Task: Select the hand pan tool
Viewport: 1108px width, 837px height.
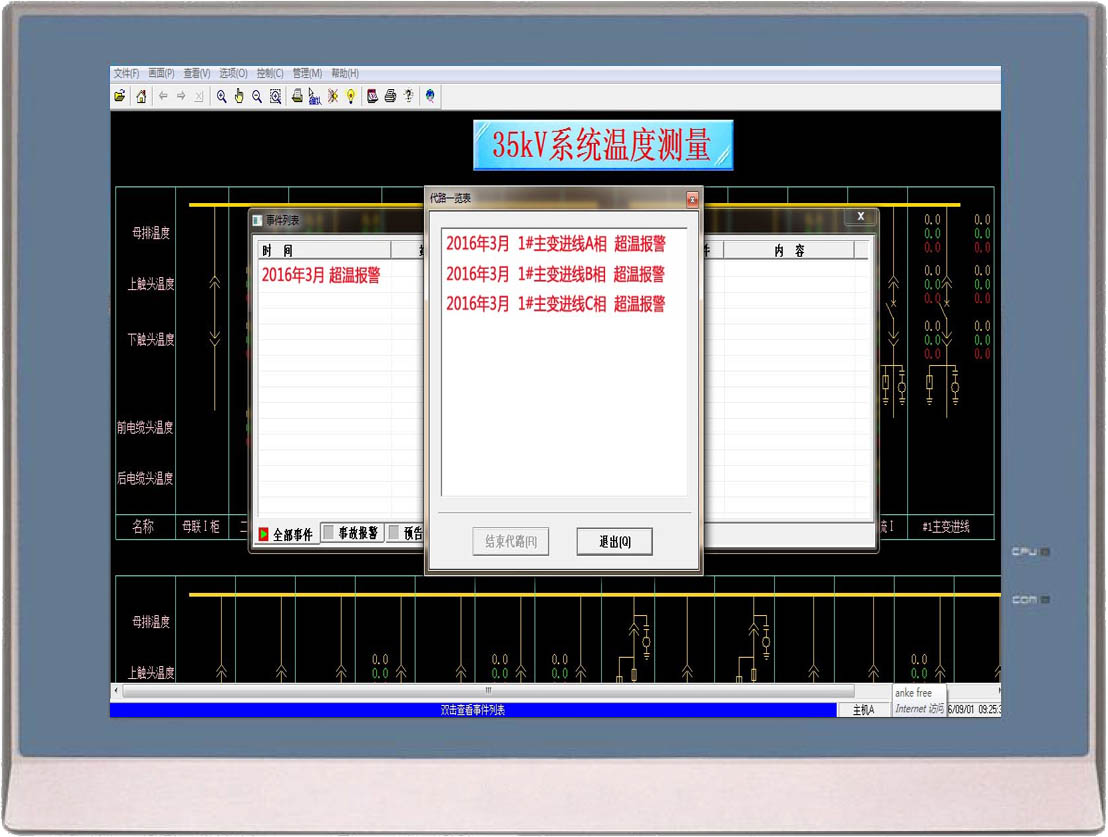Action: [240, 96]
